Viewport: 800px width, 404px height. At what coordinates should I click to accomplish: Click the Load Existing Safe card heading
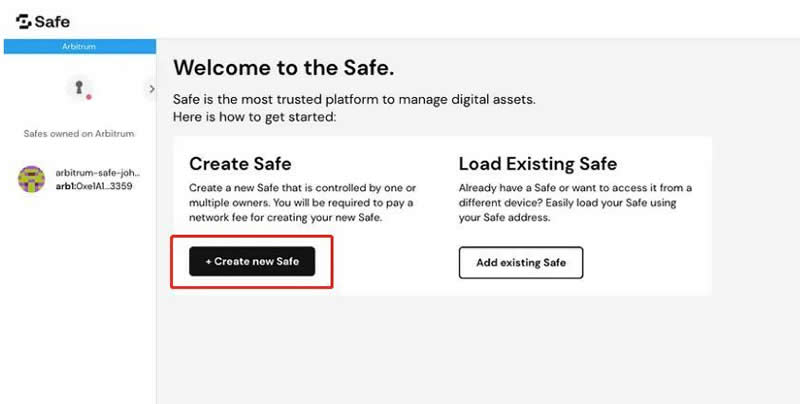[x=538, y=164]
